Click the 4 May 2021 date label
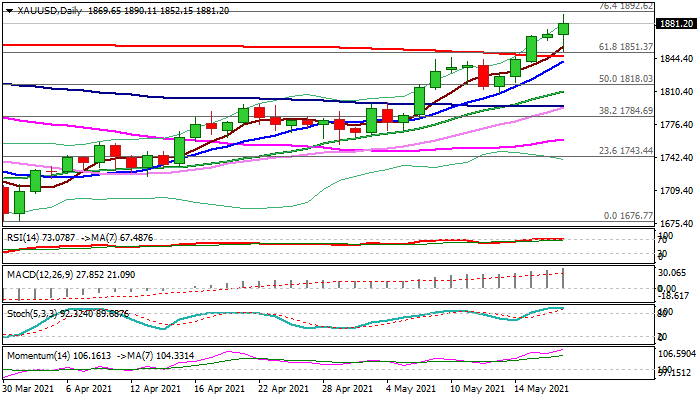Image resolution: width=700 pixels, height=400 pixels. (410, 389)
